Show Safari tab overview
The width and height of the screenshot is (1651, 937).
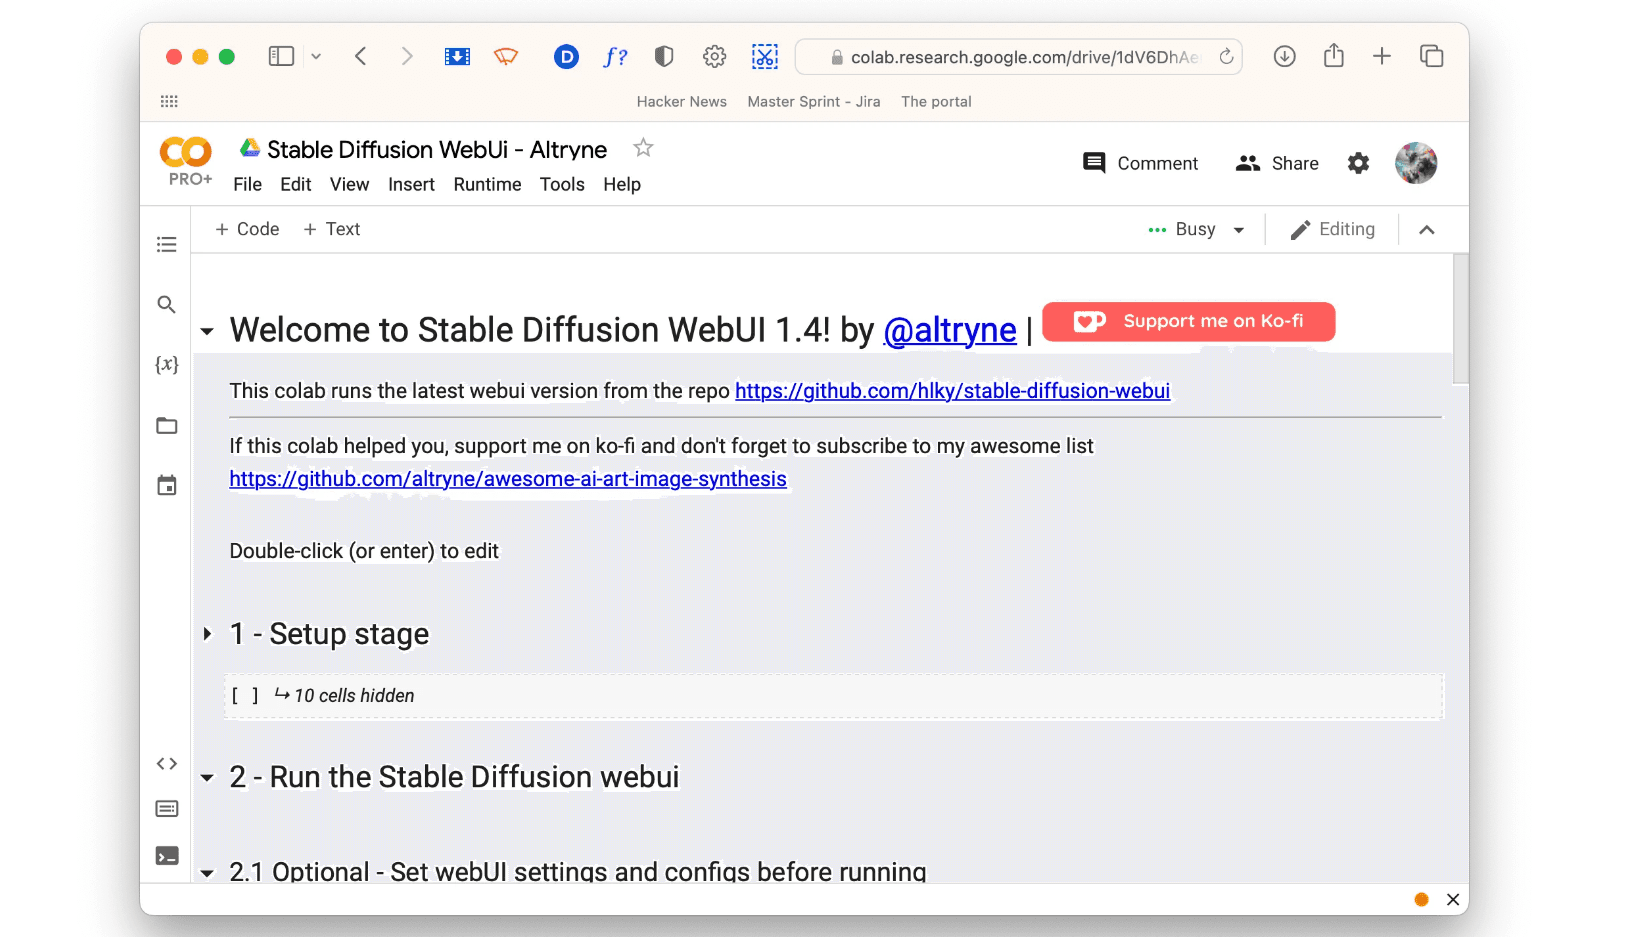coord(1432,56)
